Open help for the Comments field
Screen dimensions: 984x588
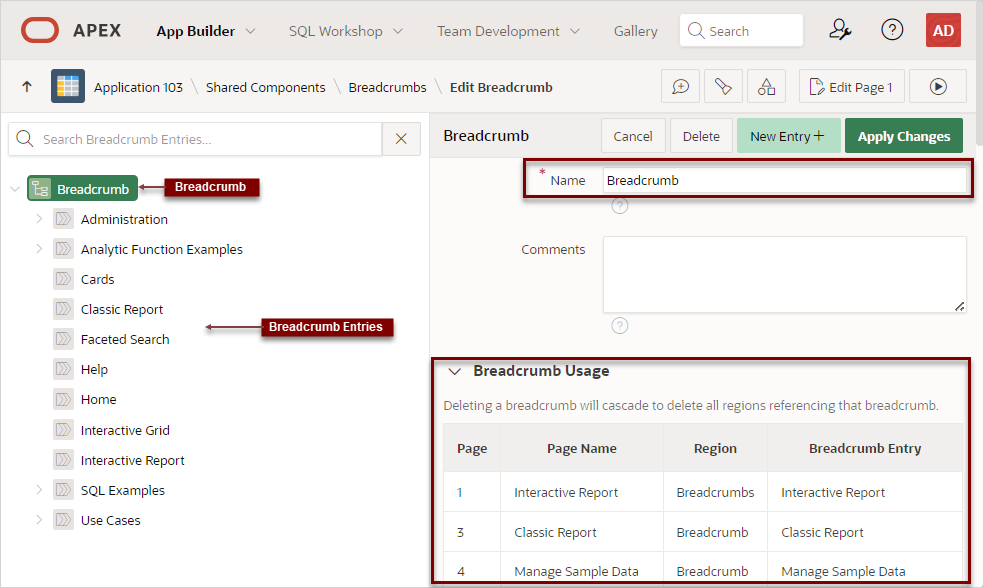click(x=619, y=326)
